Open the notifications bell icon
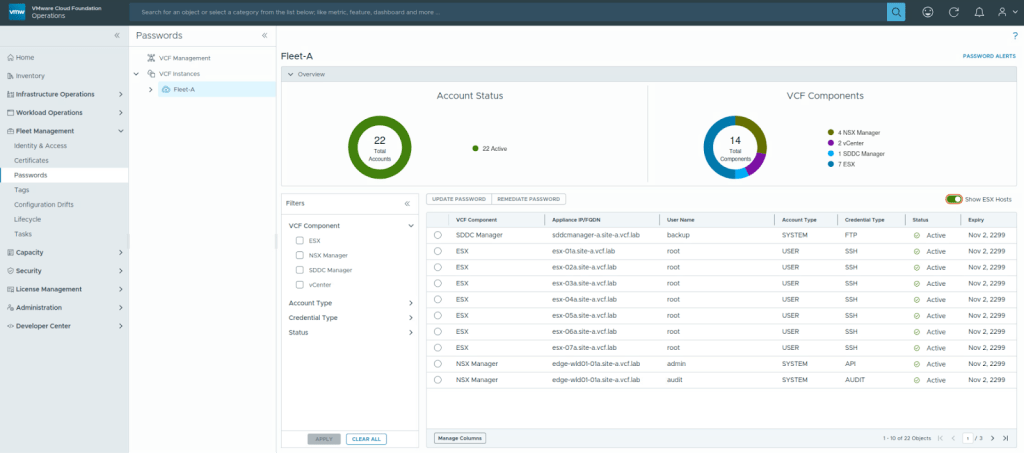 pos(979,12)
